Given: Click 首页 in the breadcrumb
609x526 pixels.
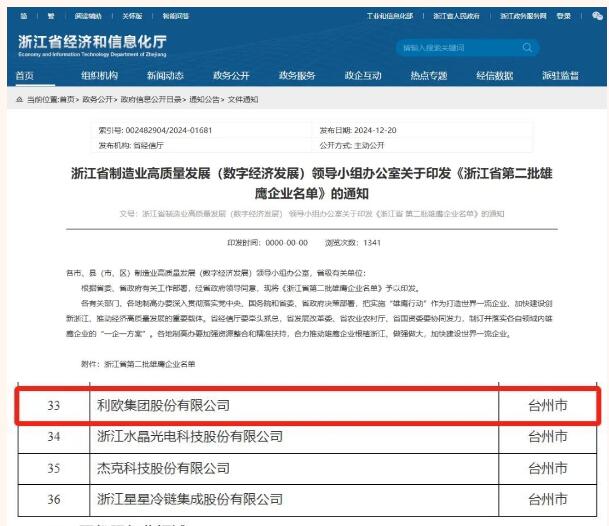Looking at the screenshot, I should pyautogui.click(x=67, y=100).
